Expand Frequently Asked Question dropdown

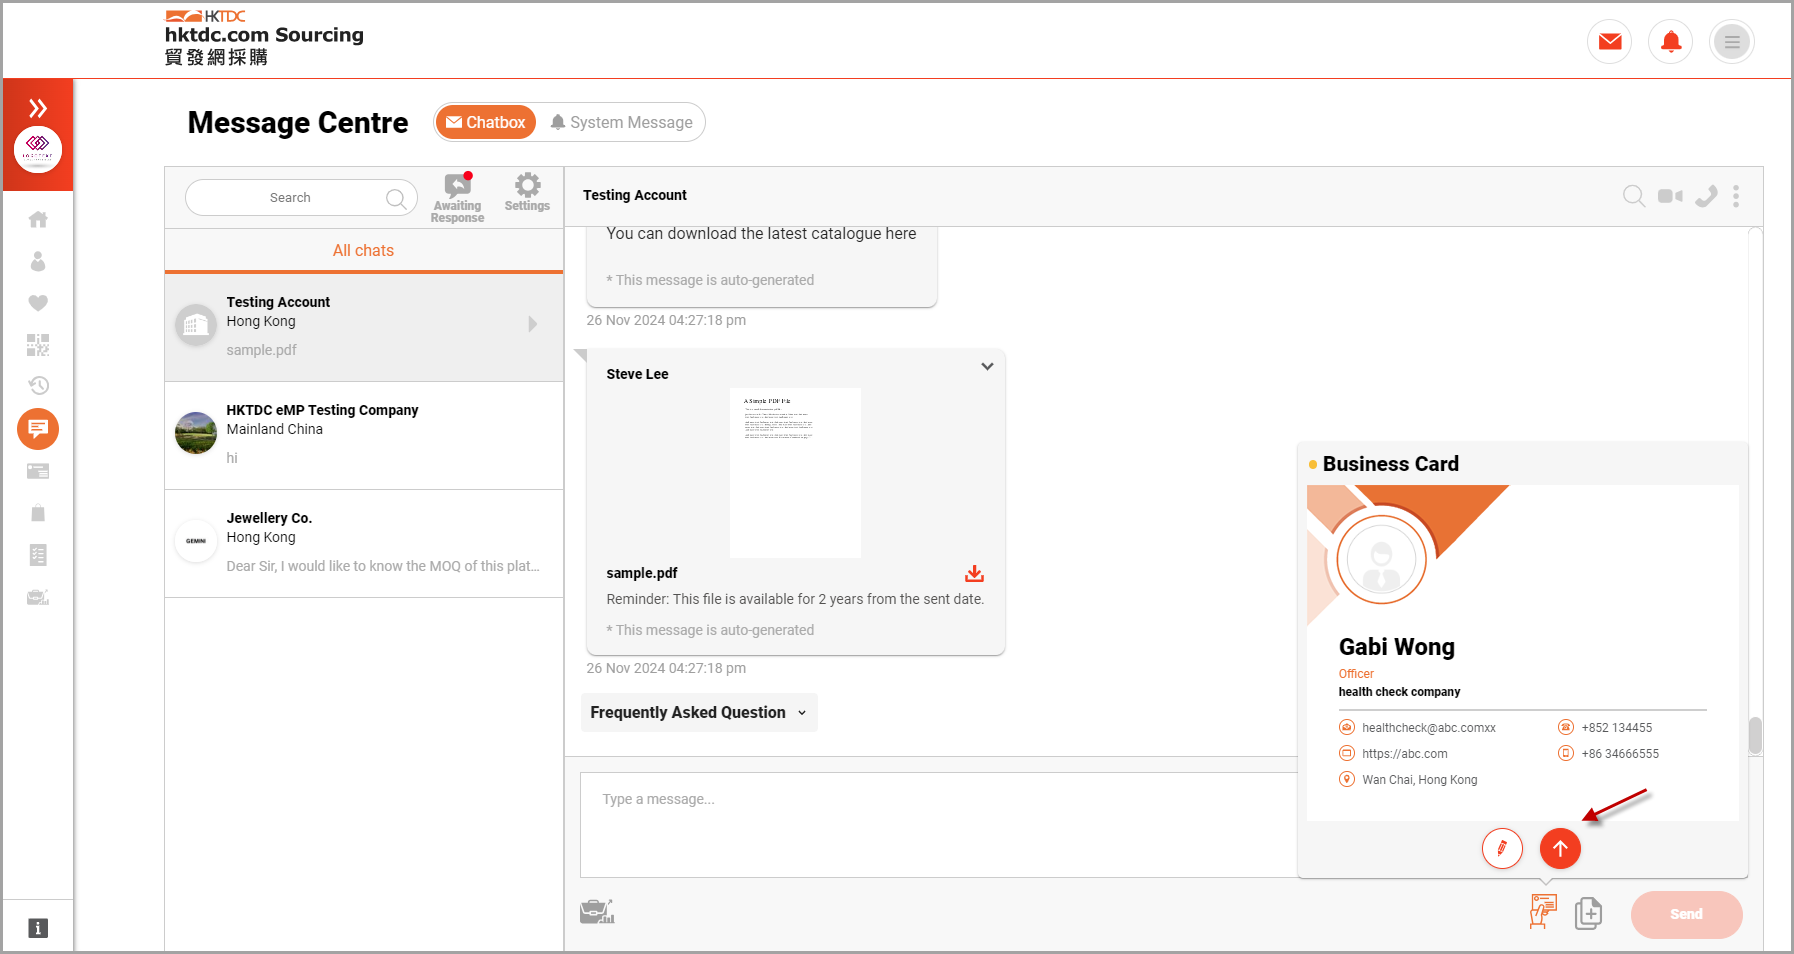click(699, 712)
